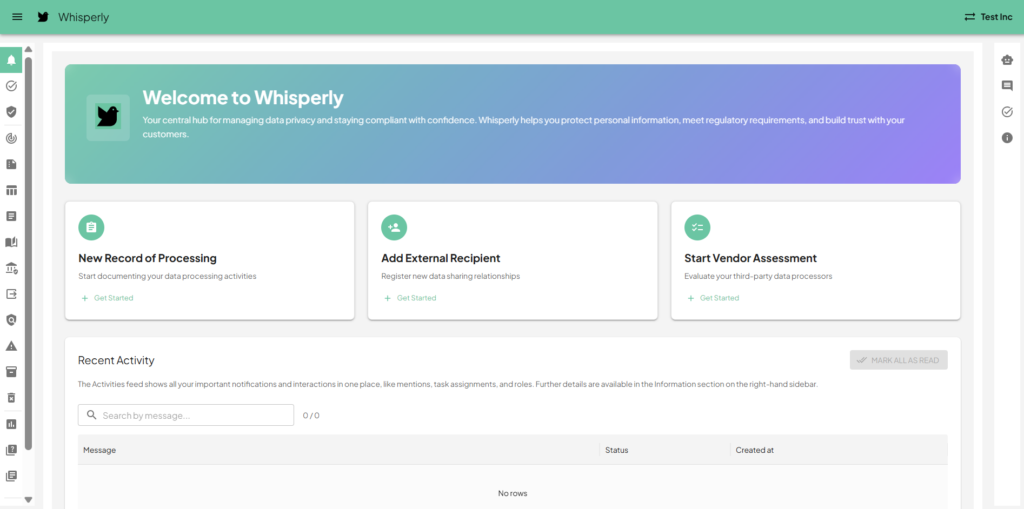Click Get Started under New Record of Processing
1024x509 pixels.
(107, 298)
